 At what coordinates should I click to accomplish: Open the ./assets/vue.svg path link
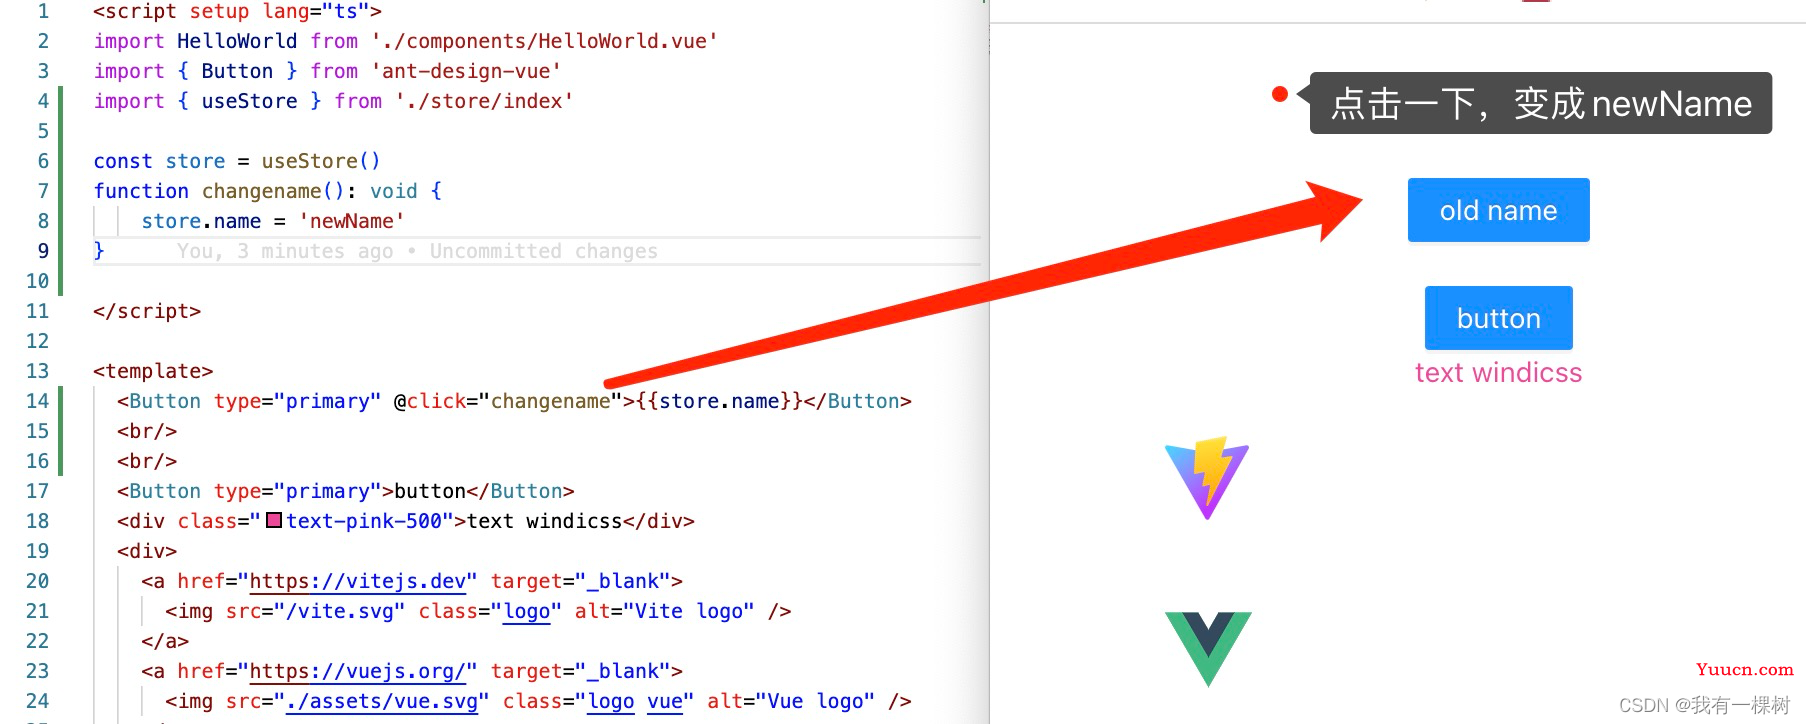381,701
